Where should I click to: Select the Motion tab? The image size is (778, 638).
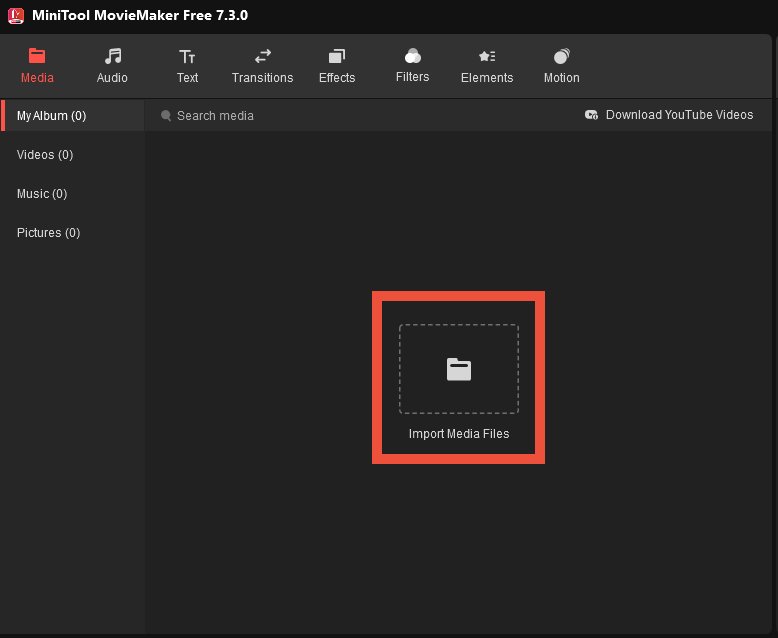[x=561, y=66]
